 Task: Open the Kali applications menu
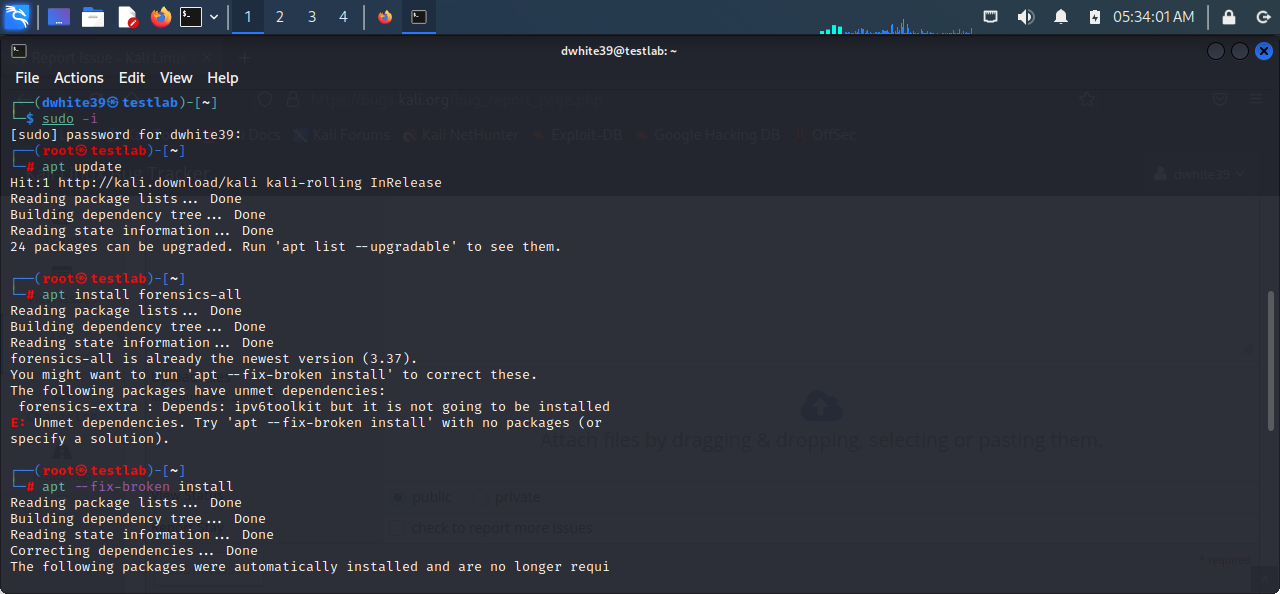(17, 17)
